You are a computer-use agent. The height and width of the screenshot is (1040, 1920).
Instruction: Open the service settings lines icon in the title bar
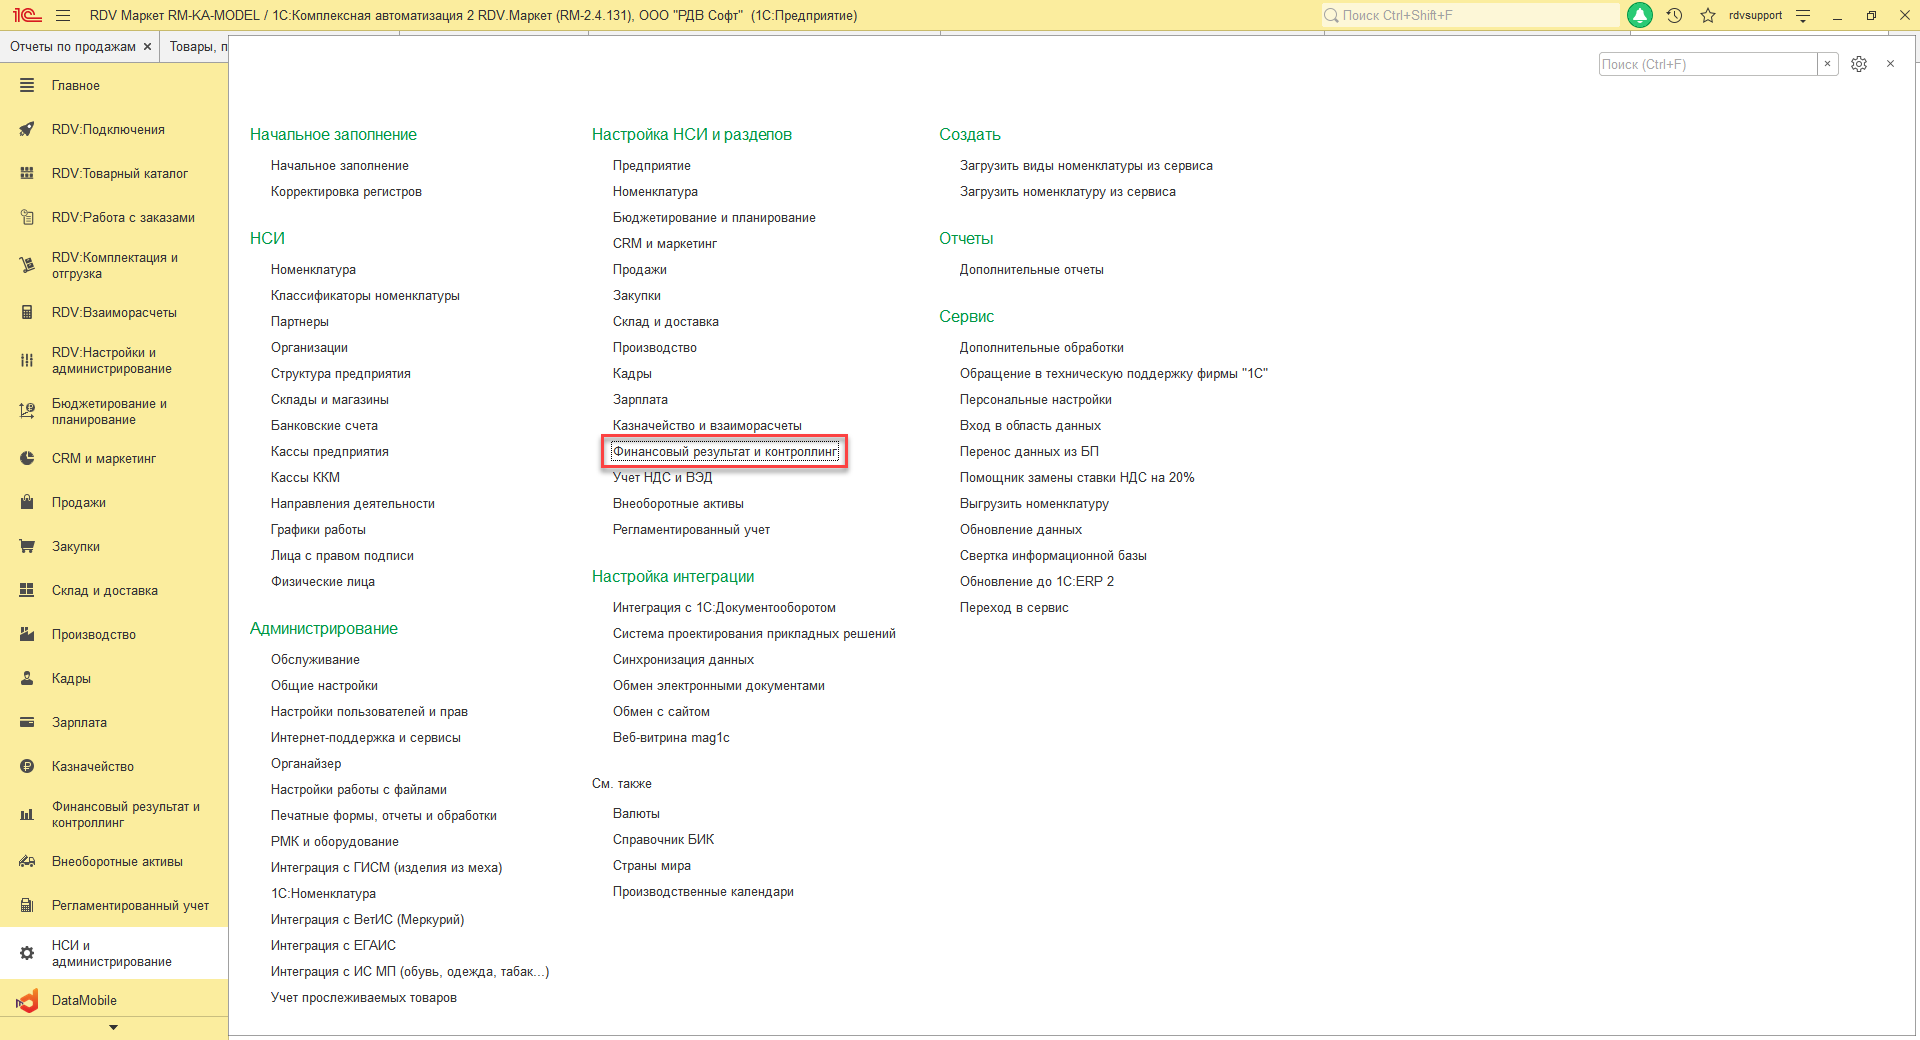[1803, 15]
